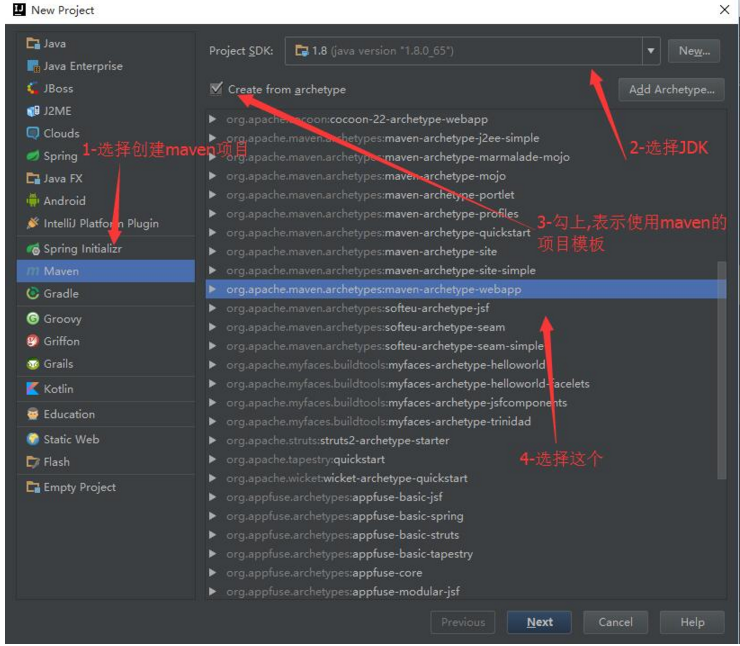Select maven-archetype-j2ee-simple row

(466, 138)
